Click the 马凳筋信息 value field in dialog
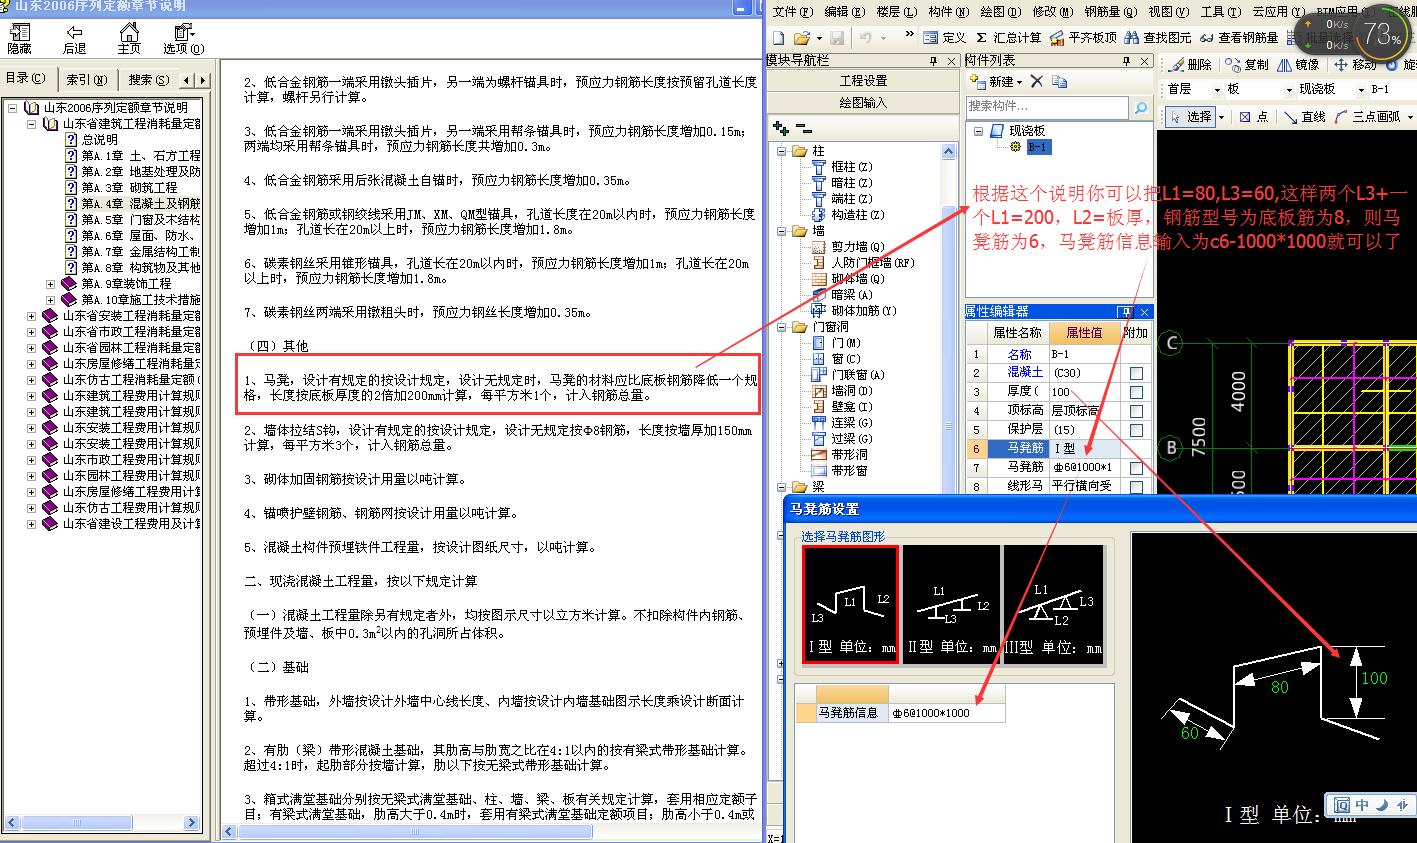This screenshot has width=1417, height=843. (945, 713)
